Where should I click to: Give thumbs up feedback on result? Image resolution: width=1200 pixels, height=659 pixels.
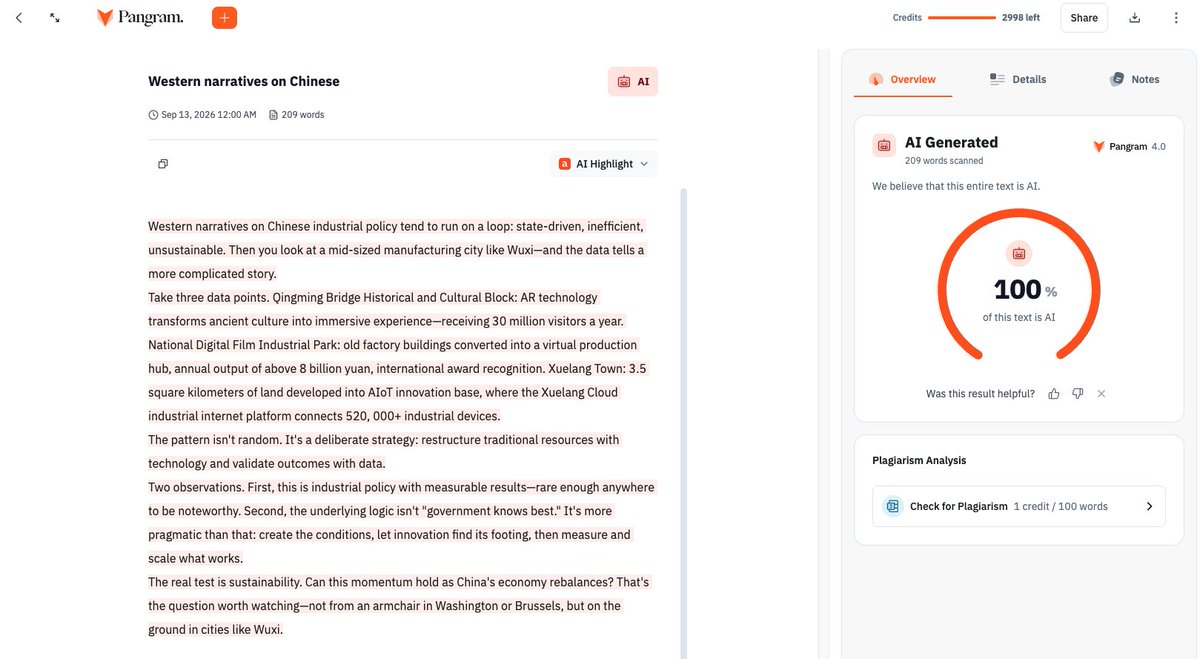(1054, 394)
